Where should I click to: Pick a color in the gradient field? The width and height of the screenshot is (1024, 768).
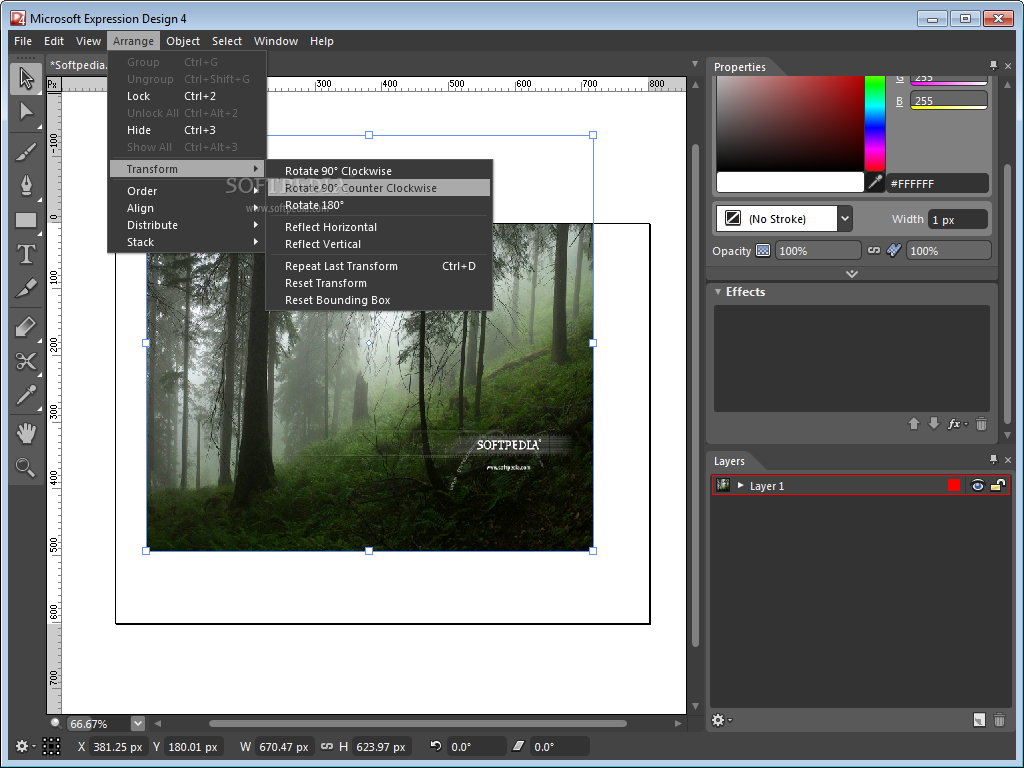coord(790,123)
